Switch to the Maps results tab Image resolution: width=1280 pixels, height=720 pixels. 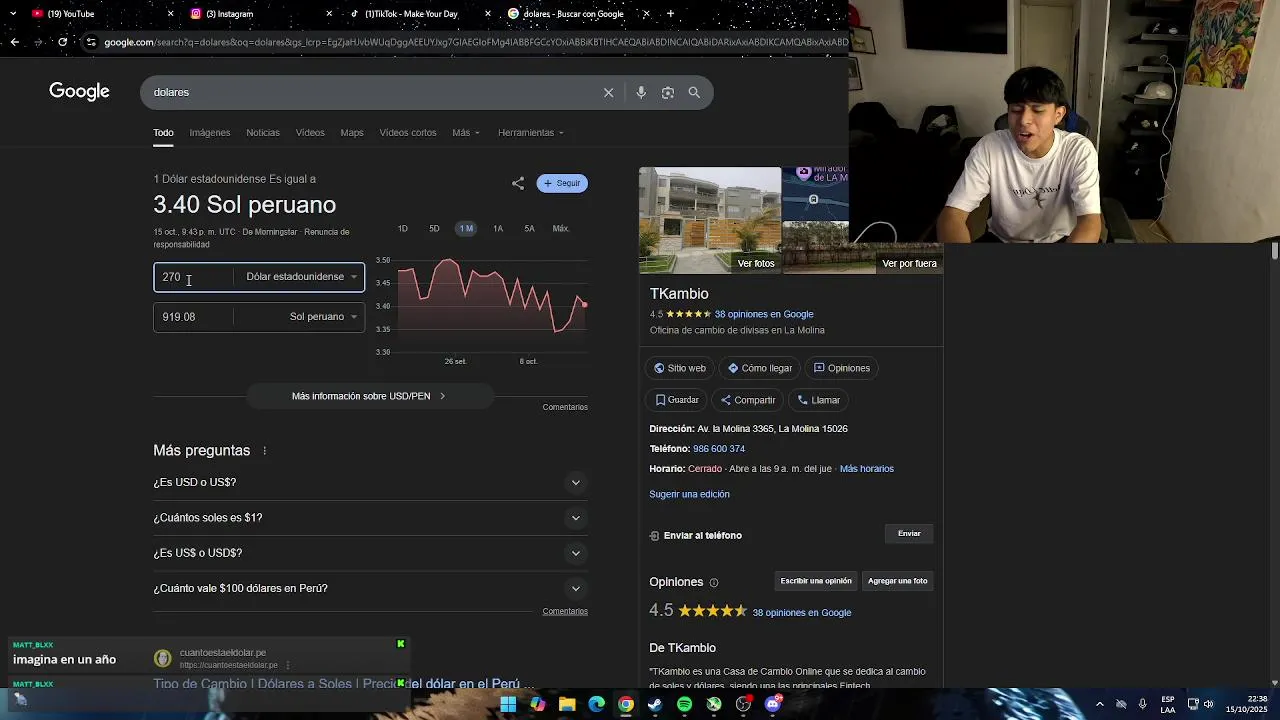tap(352, 133)
